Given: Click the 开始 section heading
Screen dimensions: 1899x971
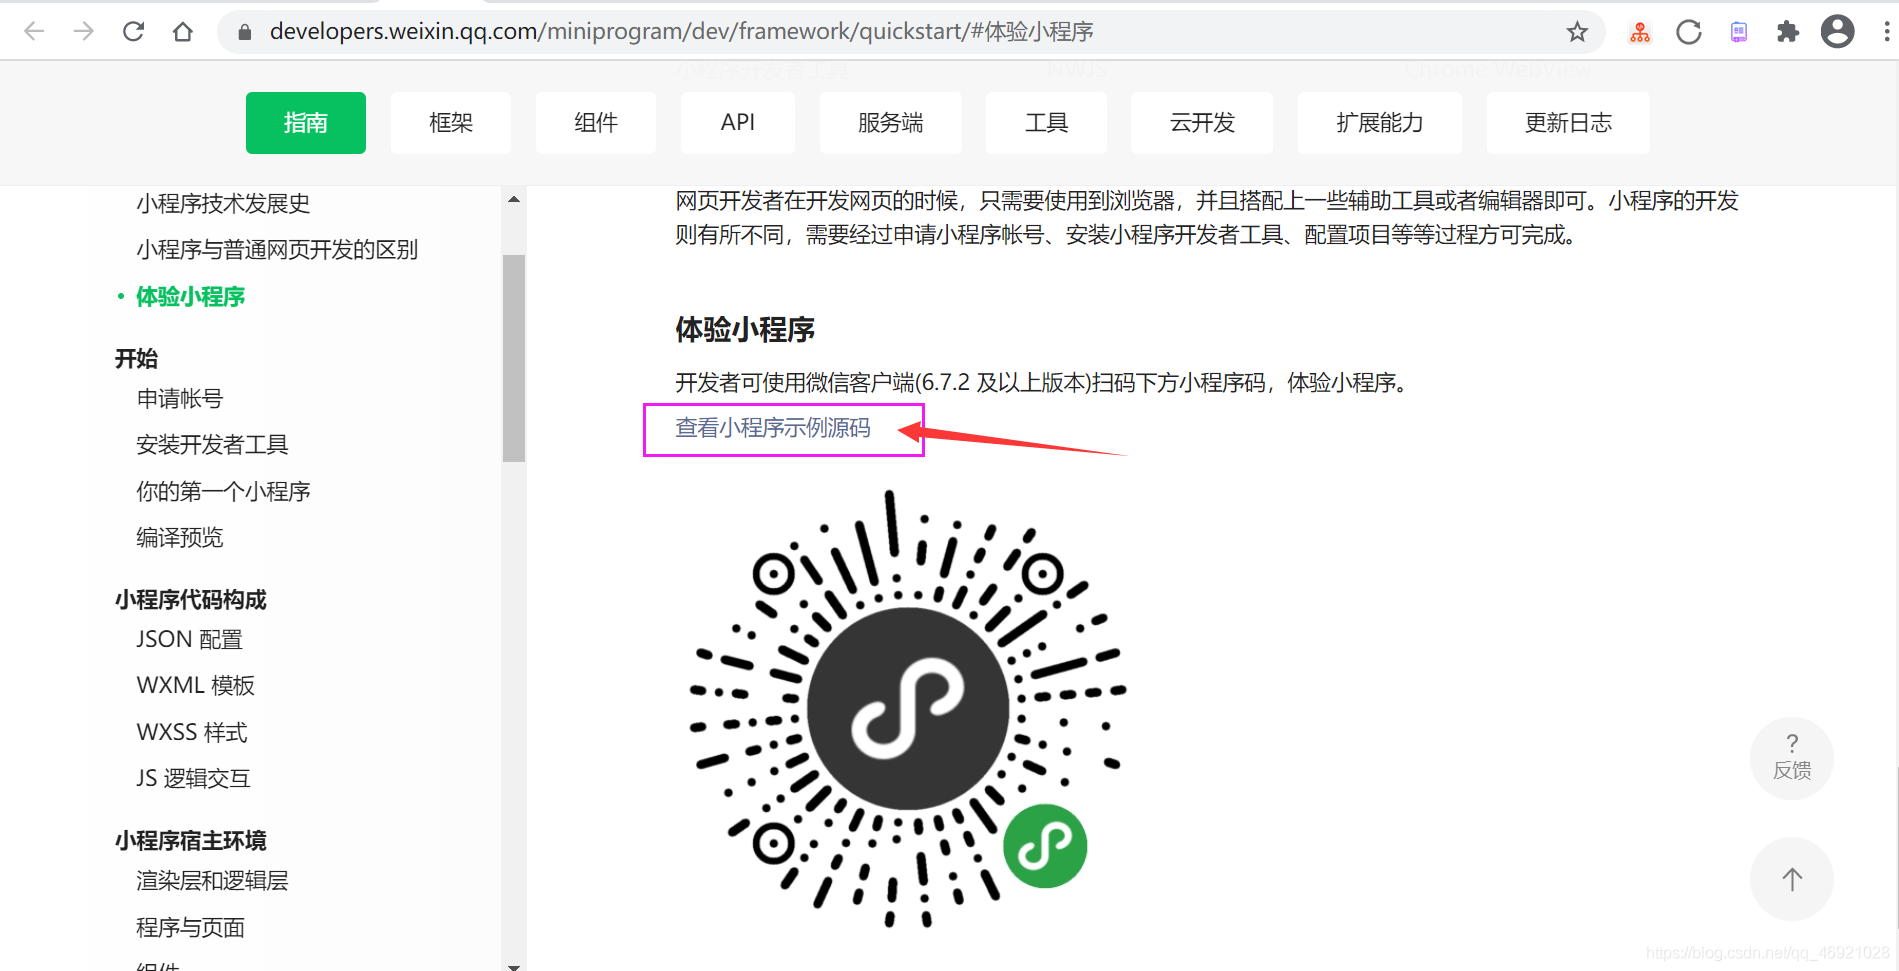Looking at the screenshot, I should pyautogui.click(x=136, y=359).
